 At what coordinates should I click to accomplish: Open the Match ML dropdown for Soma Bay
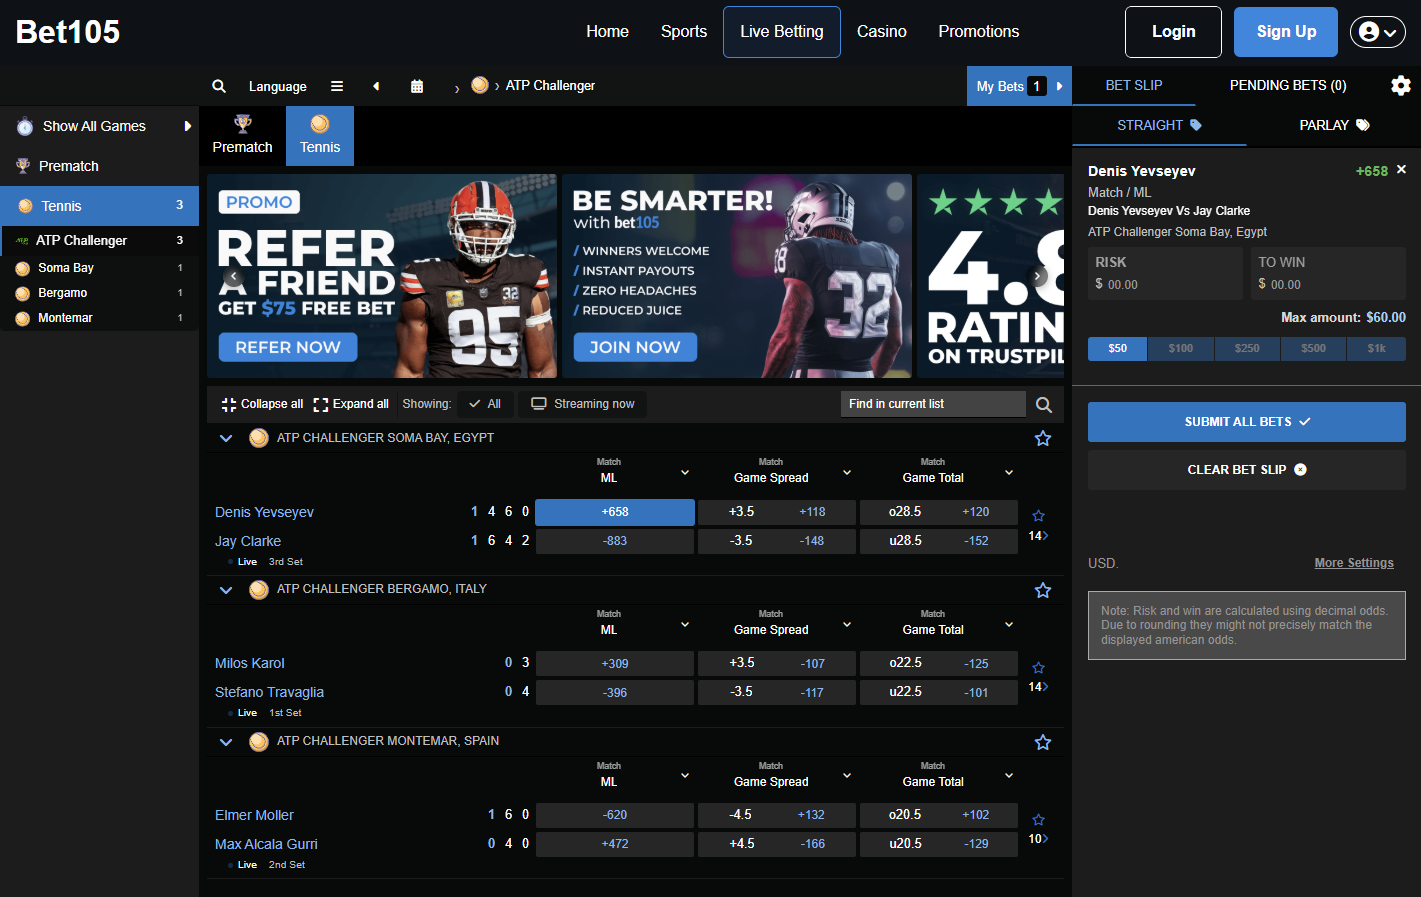pyautogui.click(x=684, y=472)
